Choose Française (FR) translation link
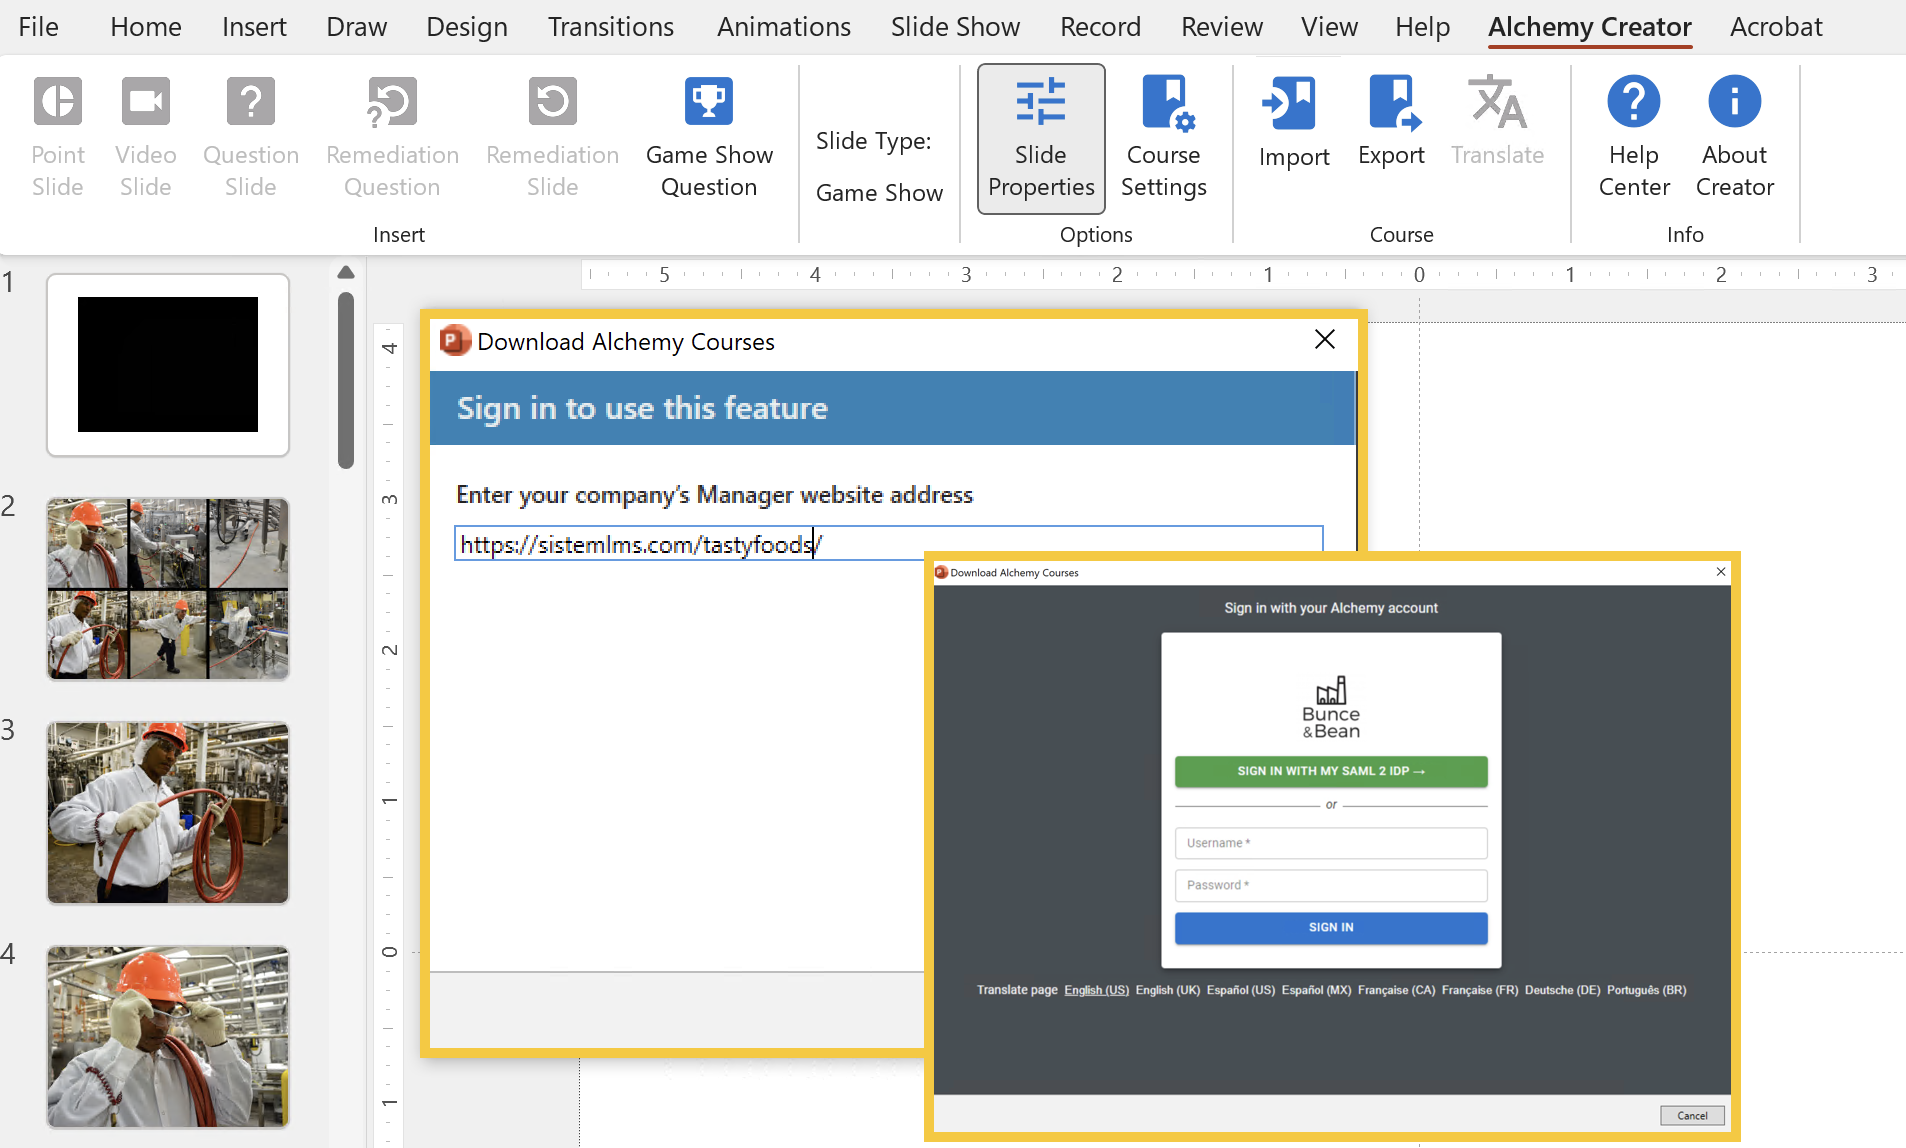1906x1148 pixels. point(1479,990)
